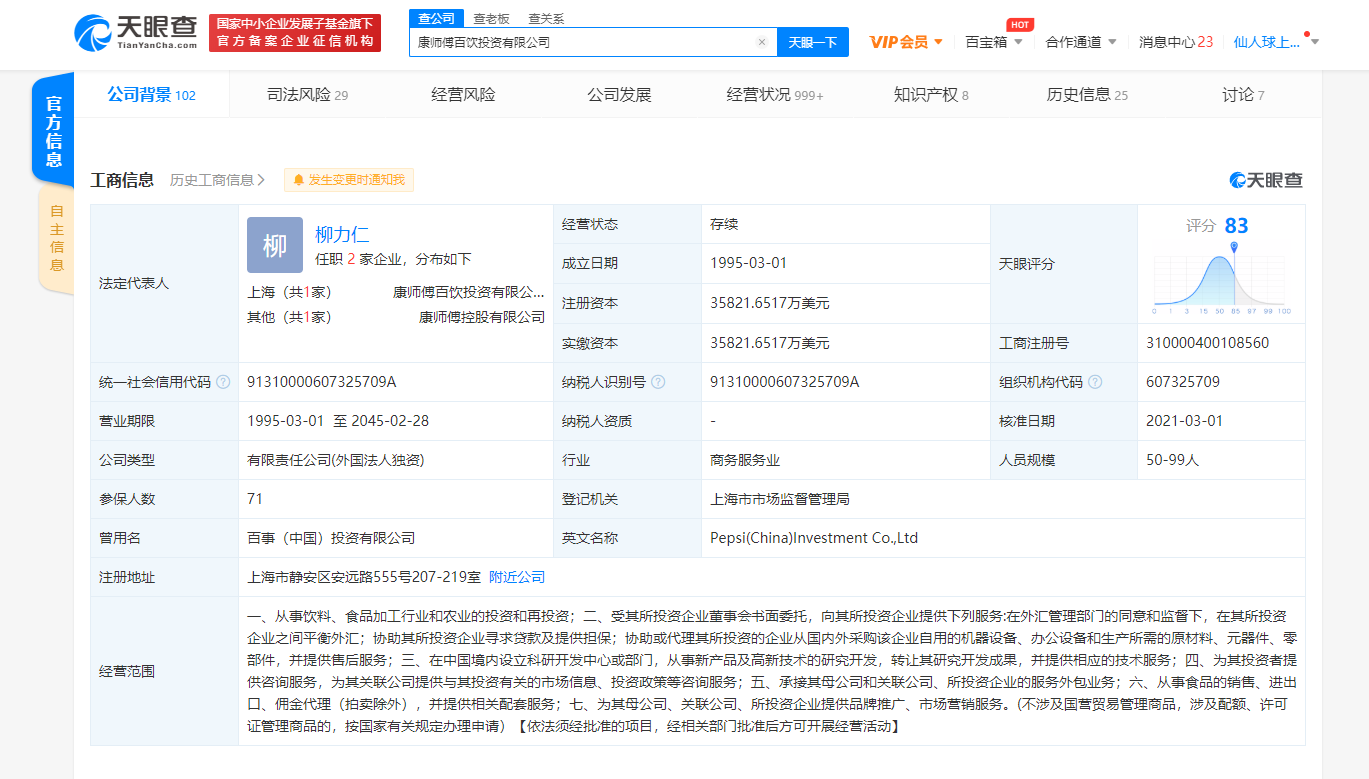This screenshot has width=1369, height=779.
Task: Select the 查关系 search tab
Action: (x=546, y=18)
